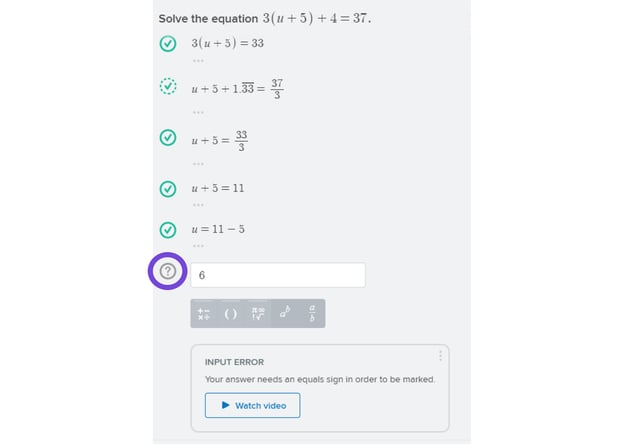Insert a fraction template
Screen dimensions: 624x444
311,313
